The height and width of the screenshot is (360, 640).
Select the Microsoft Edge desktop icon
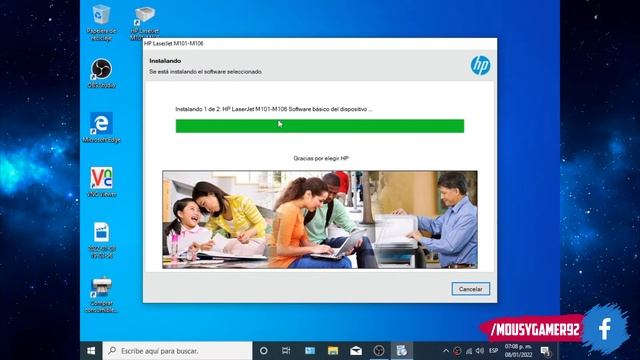(x=101, y=128)
